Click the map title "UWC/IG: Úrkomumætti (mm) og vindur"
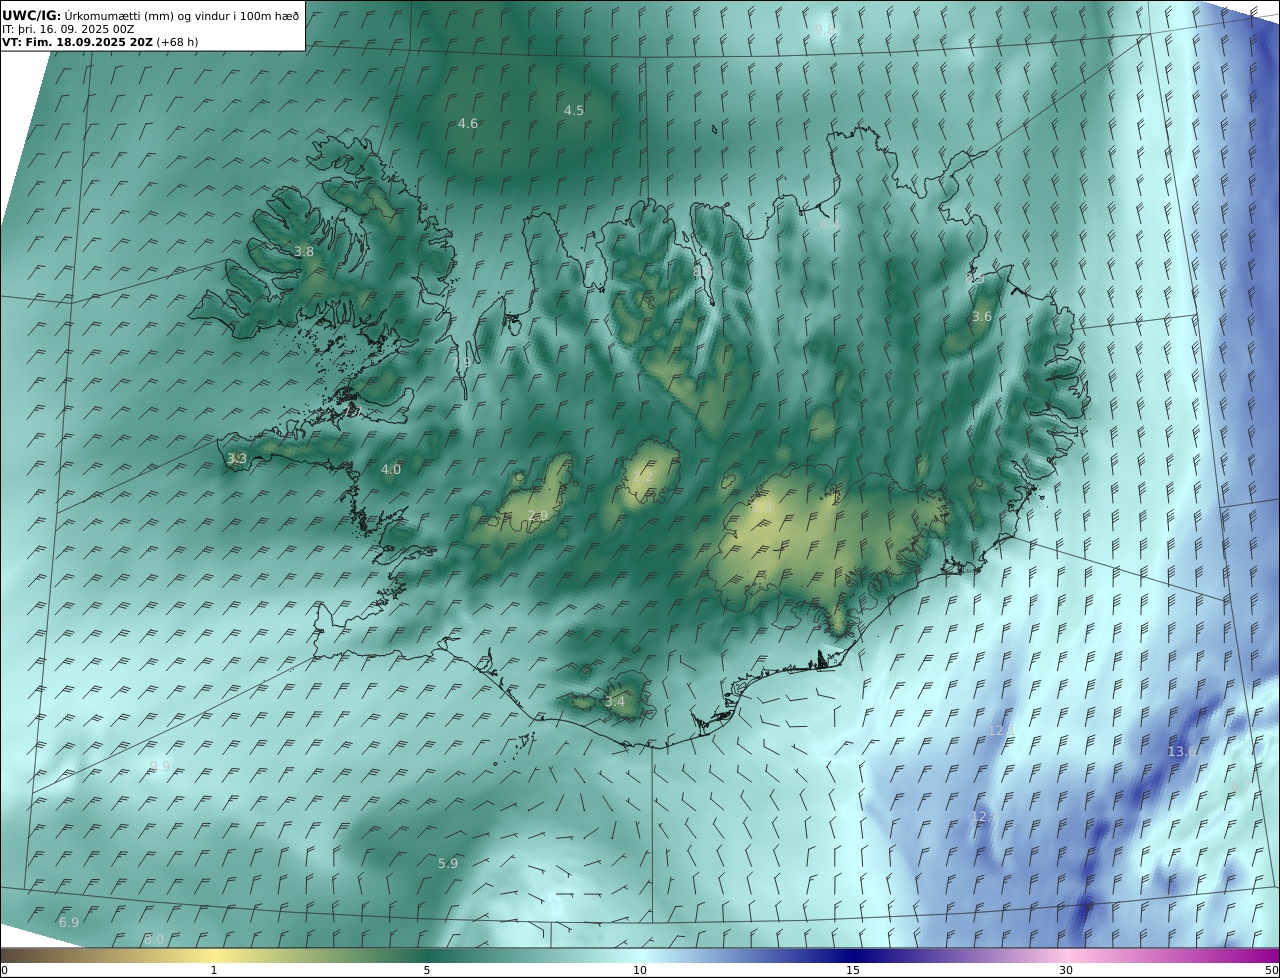This screenshot has height=978, width=1280. pyautogui.click(x=151, y=15)
